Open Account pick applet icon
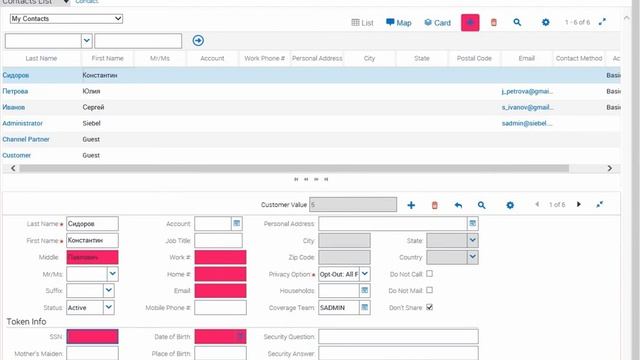Image resolution: width=640 pixels, height=360 pixels. (x=237, y=223)
